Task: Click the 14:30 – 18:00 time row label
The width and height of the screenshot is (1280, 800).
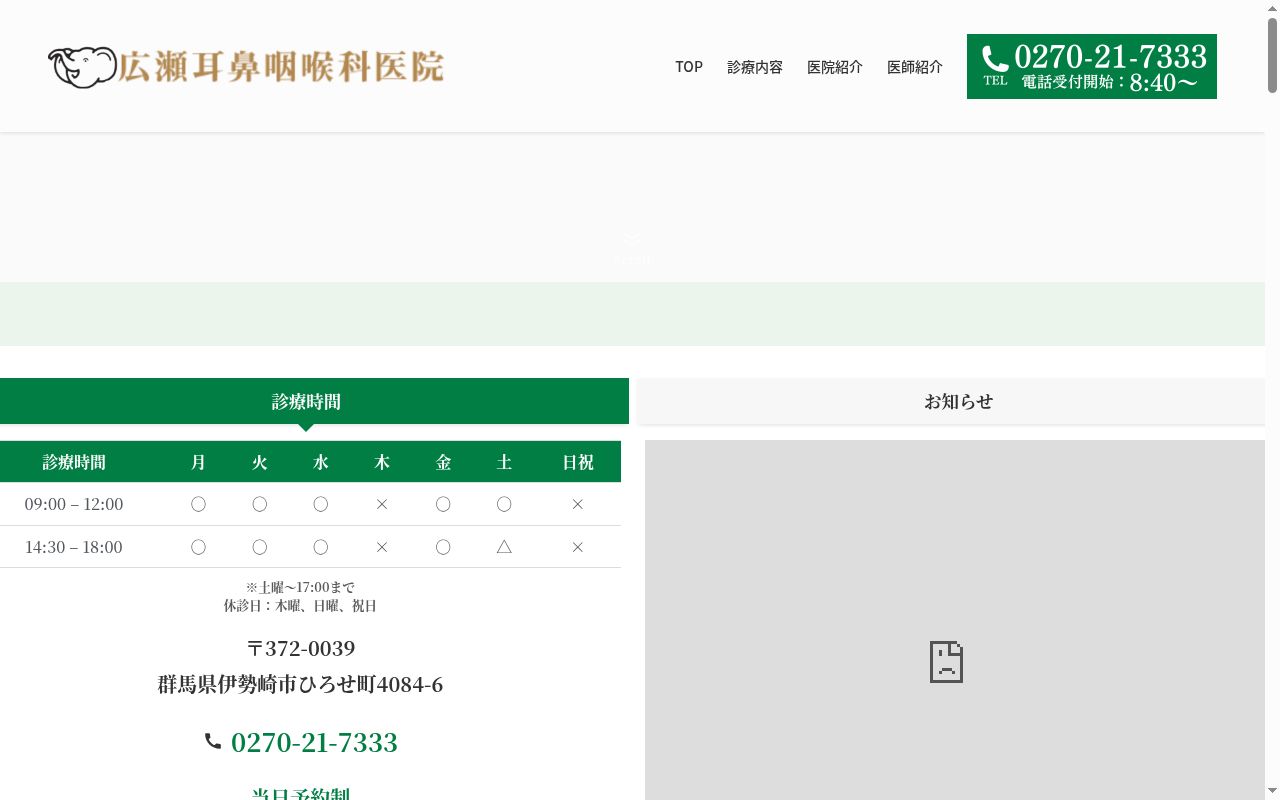Action: (74, 547)
